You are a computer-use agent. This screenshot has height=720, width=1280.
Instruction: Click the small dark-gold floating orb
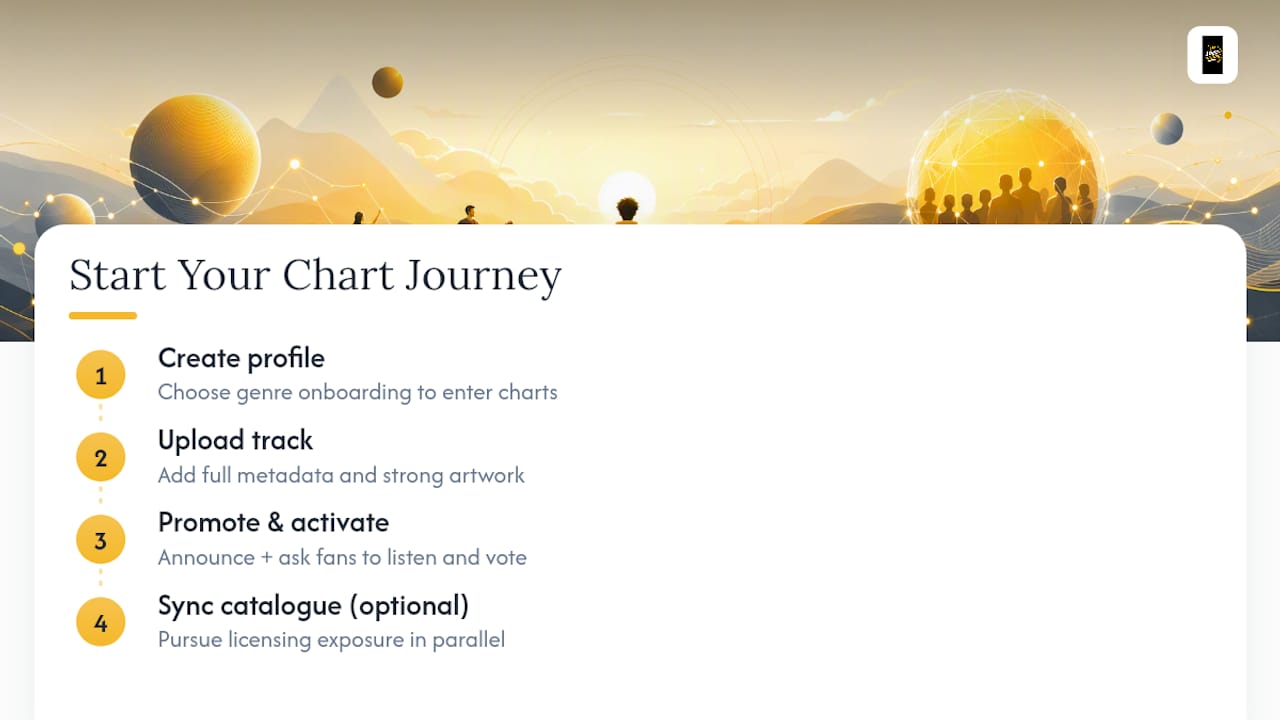pos(387,82)
